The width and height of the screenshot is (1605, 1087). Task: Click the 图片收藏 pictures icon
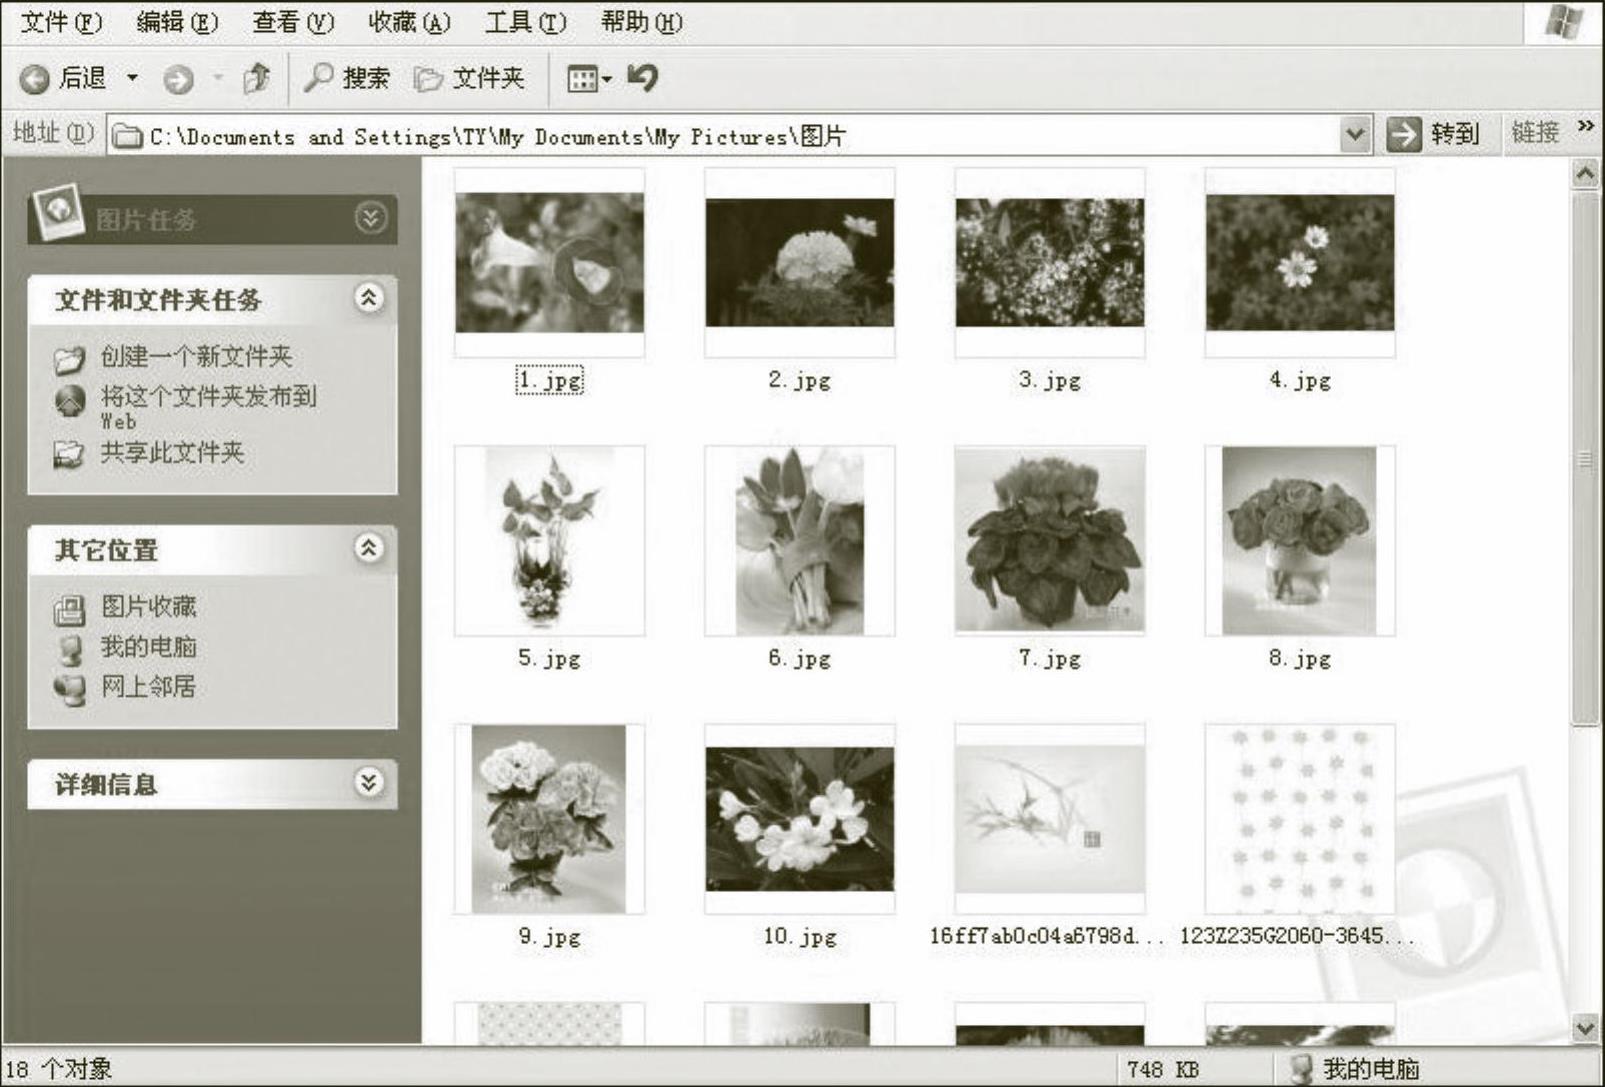(69, 609)
